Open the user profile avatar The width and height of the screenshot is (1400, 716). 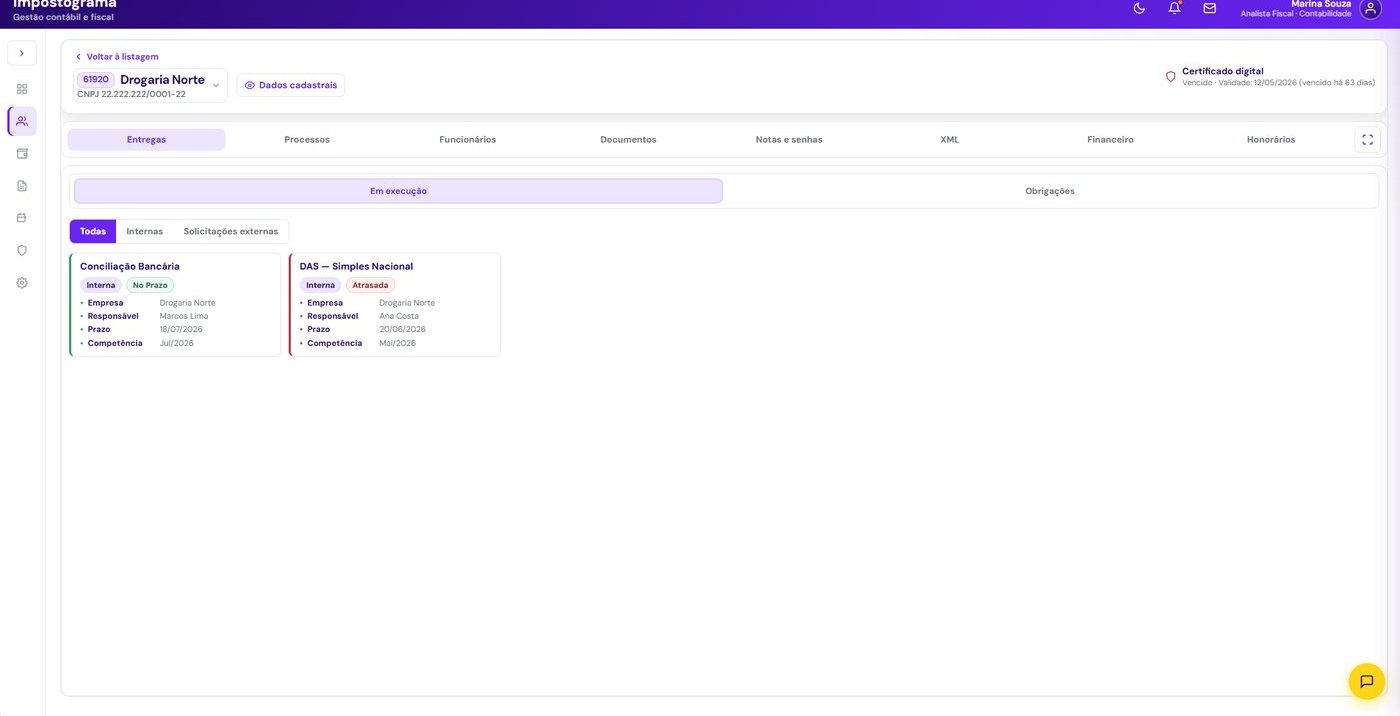click(1370, 8)
